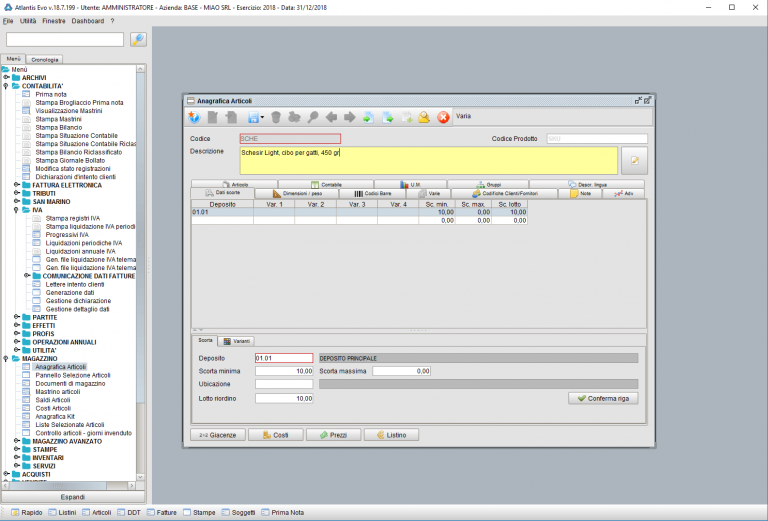768x521 pixels.
Task: Click the Listino button
Action: click(x=391, y=435)
